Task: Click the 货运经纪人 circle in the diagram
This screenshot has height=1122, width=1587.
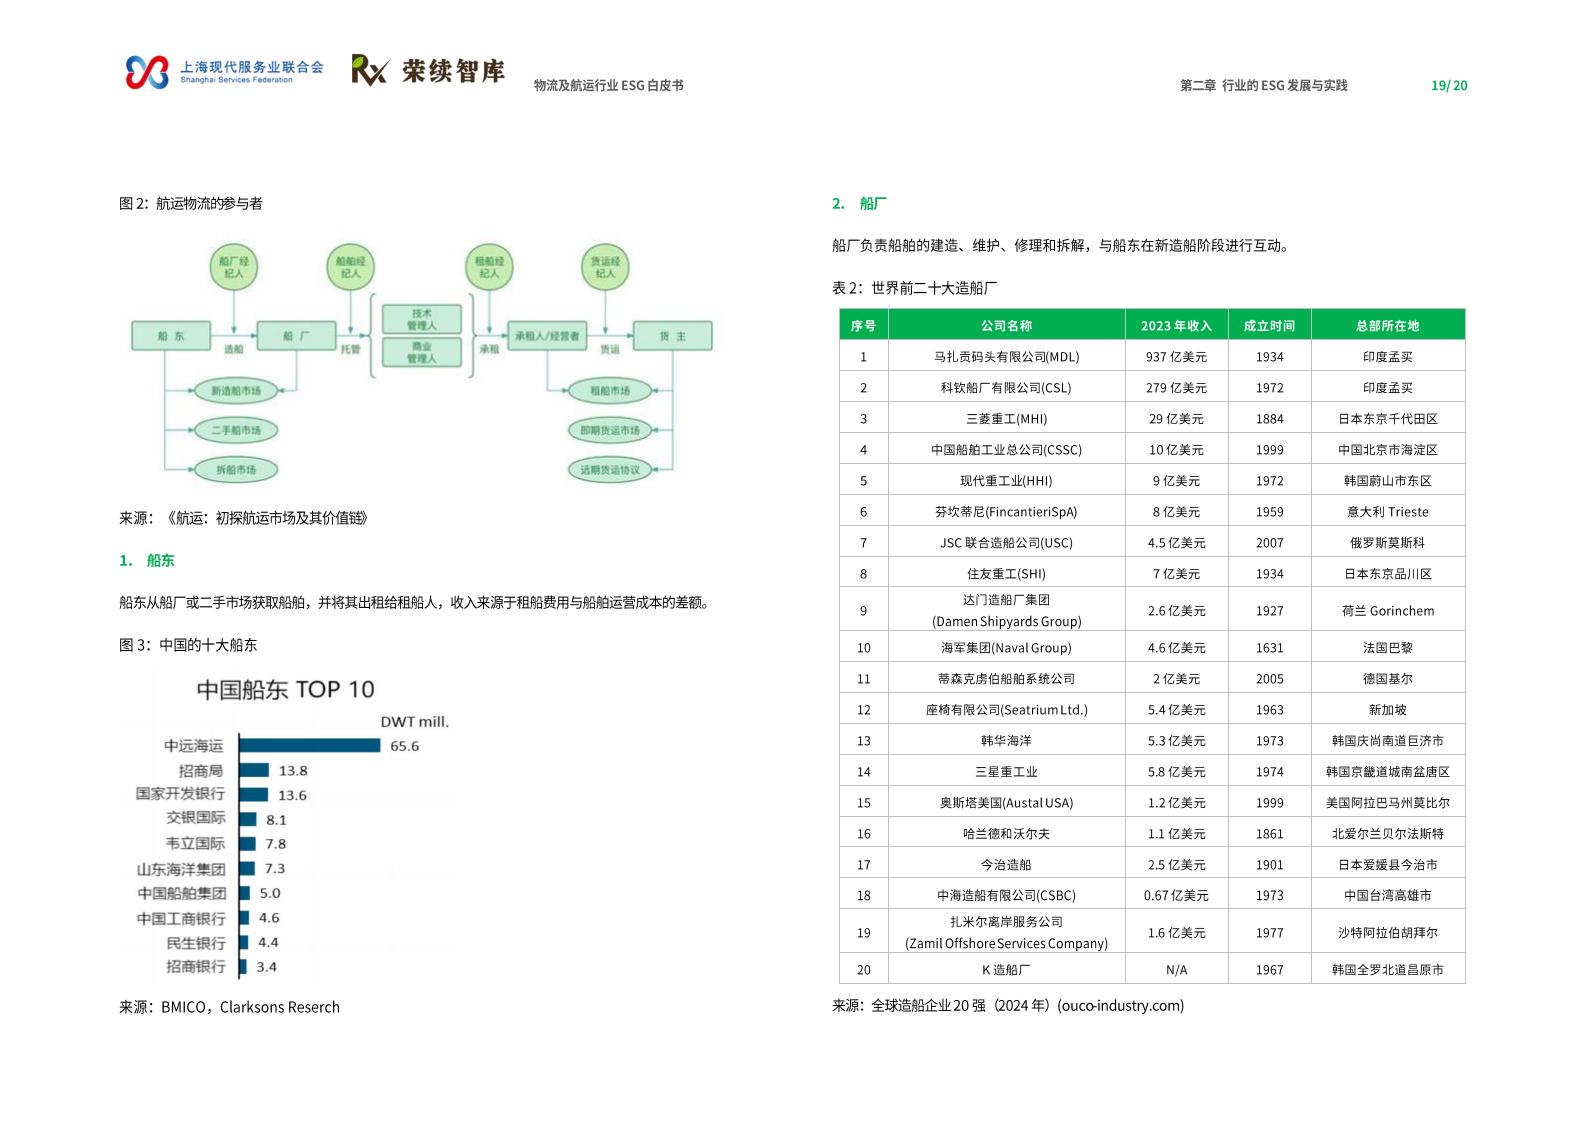Action: (605, 267)
